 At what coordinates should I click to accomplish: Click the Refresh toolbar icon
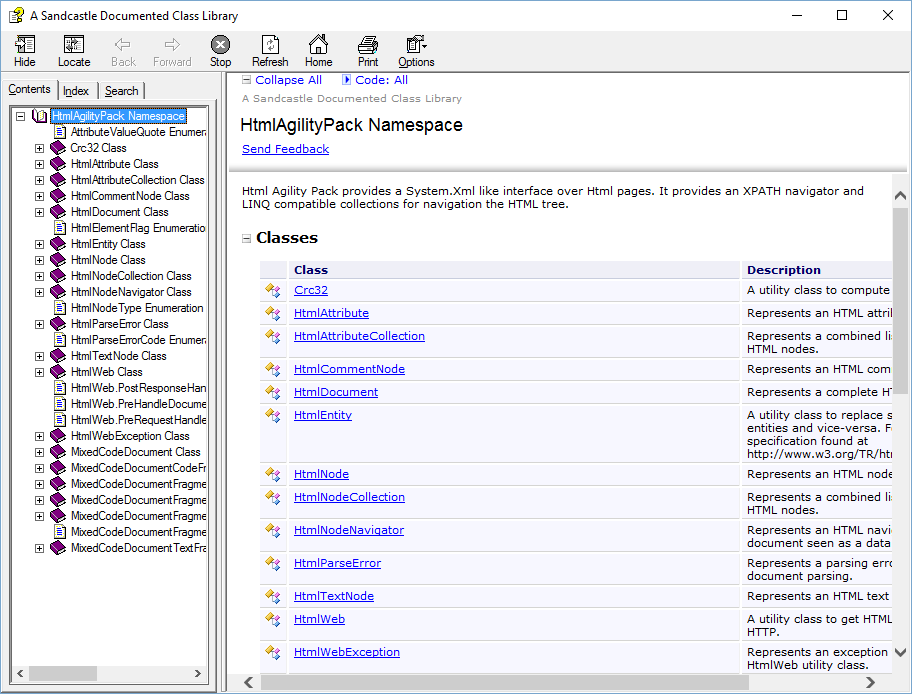(270, 45)
